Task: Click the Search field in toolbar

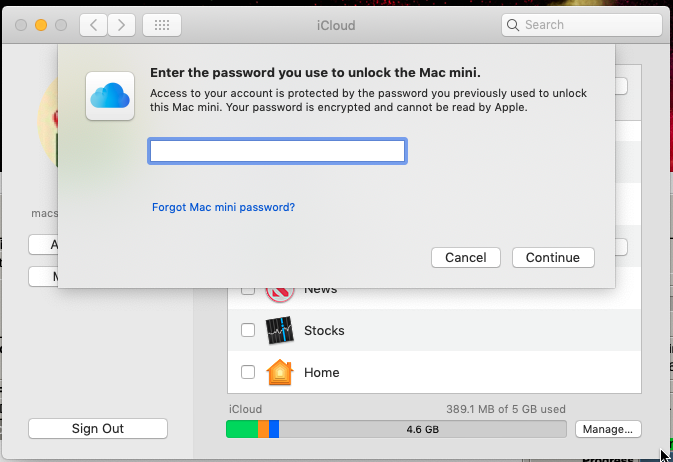Action: tap(585, 24)
